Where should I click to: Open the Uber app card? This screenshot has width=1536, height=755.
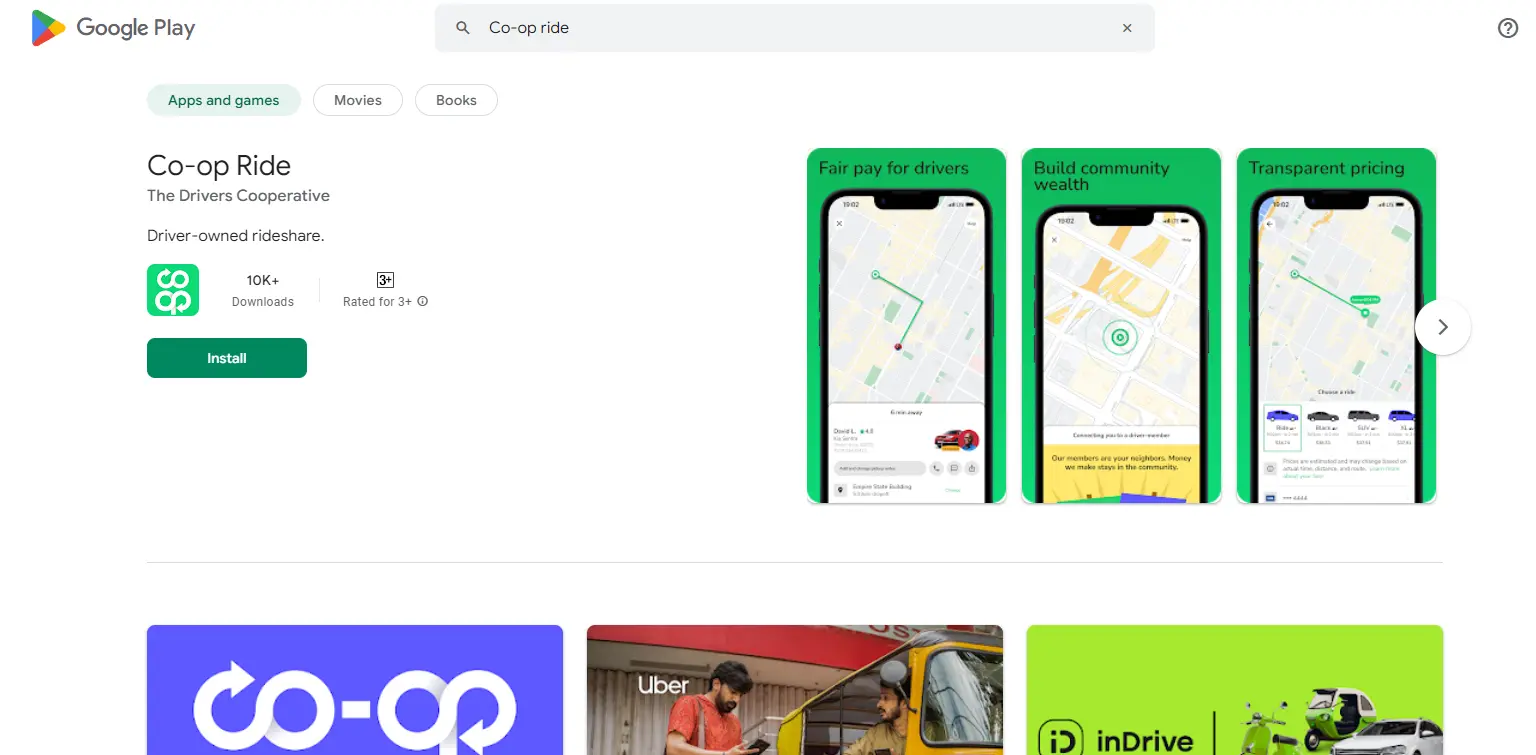(x=795, y=690)
